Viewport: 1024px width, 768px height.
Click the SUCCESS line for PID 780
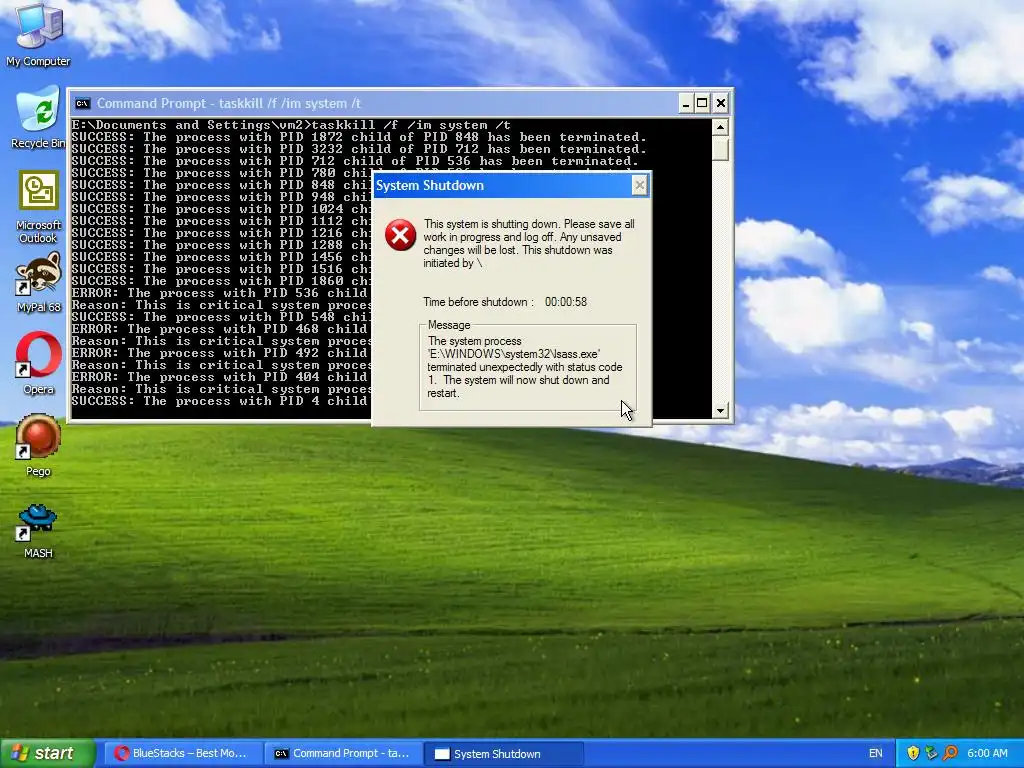click(x=221, y=173)
